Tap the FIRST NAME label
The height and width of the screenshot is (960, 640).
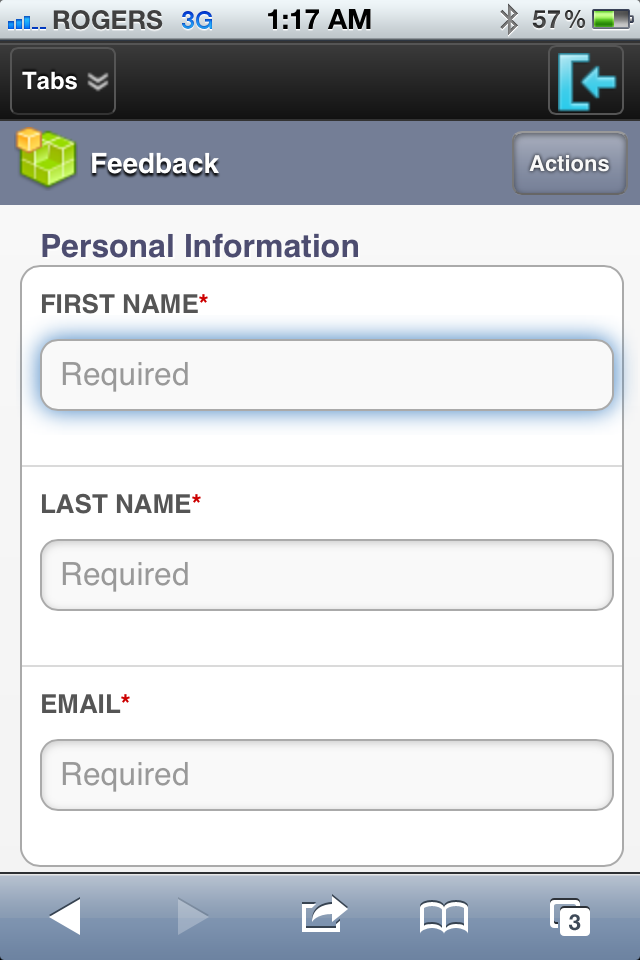(x=119, y=304)
